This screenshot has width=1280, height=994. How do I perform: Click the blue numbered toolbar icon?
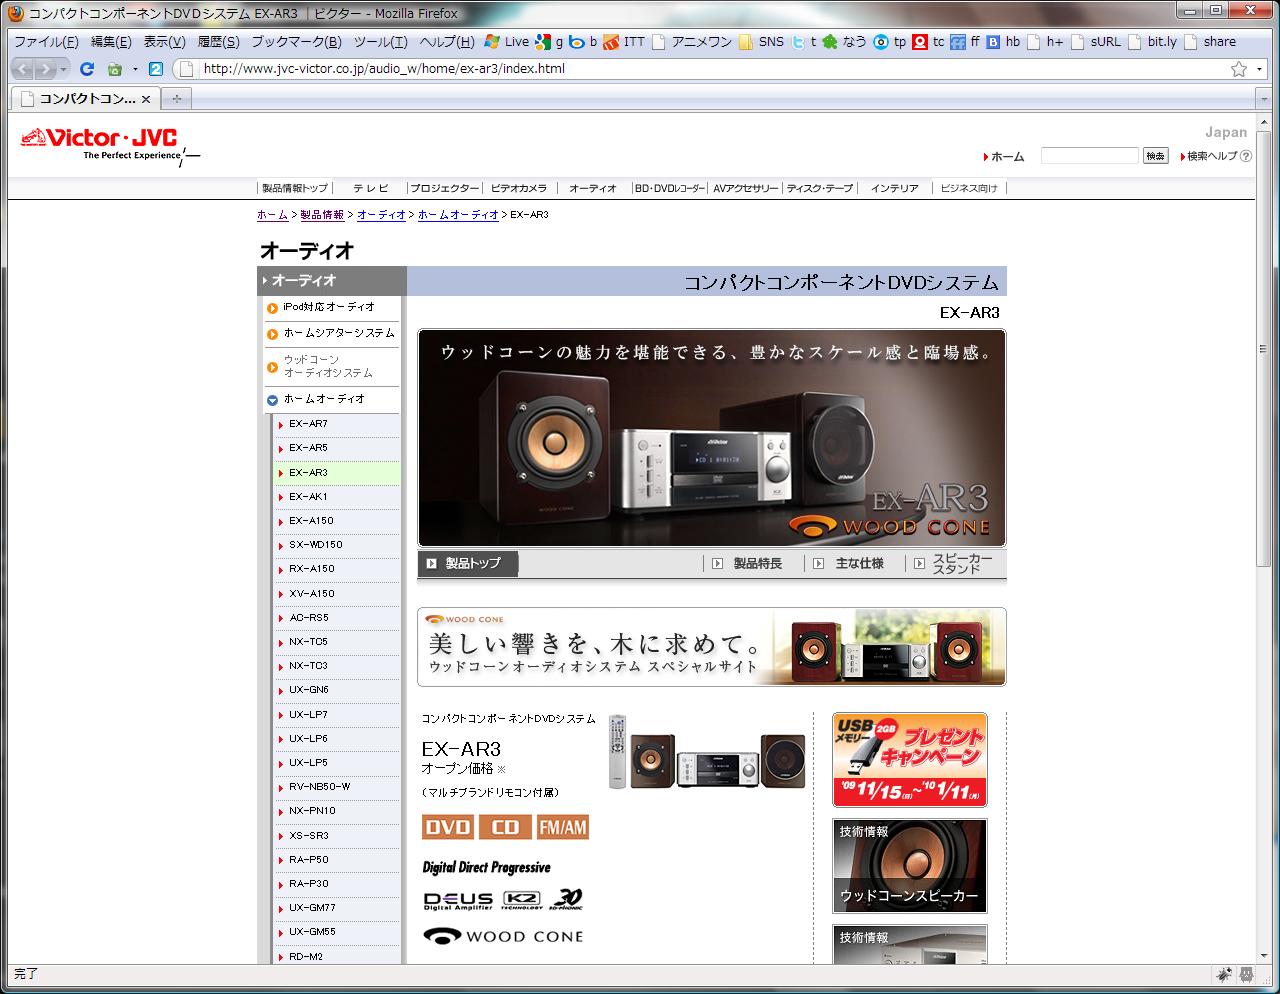[155, 69]
